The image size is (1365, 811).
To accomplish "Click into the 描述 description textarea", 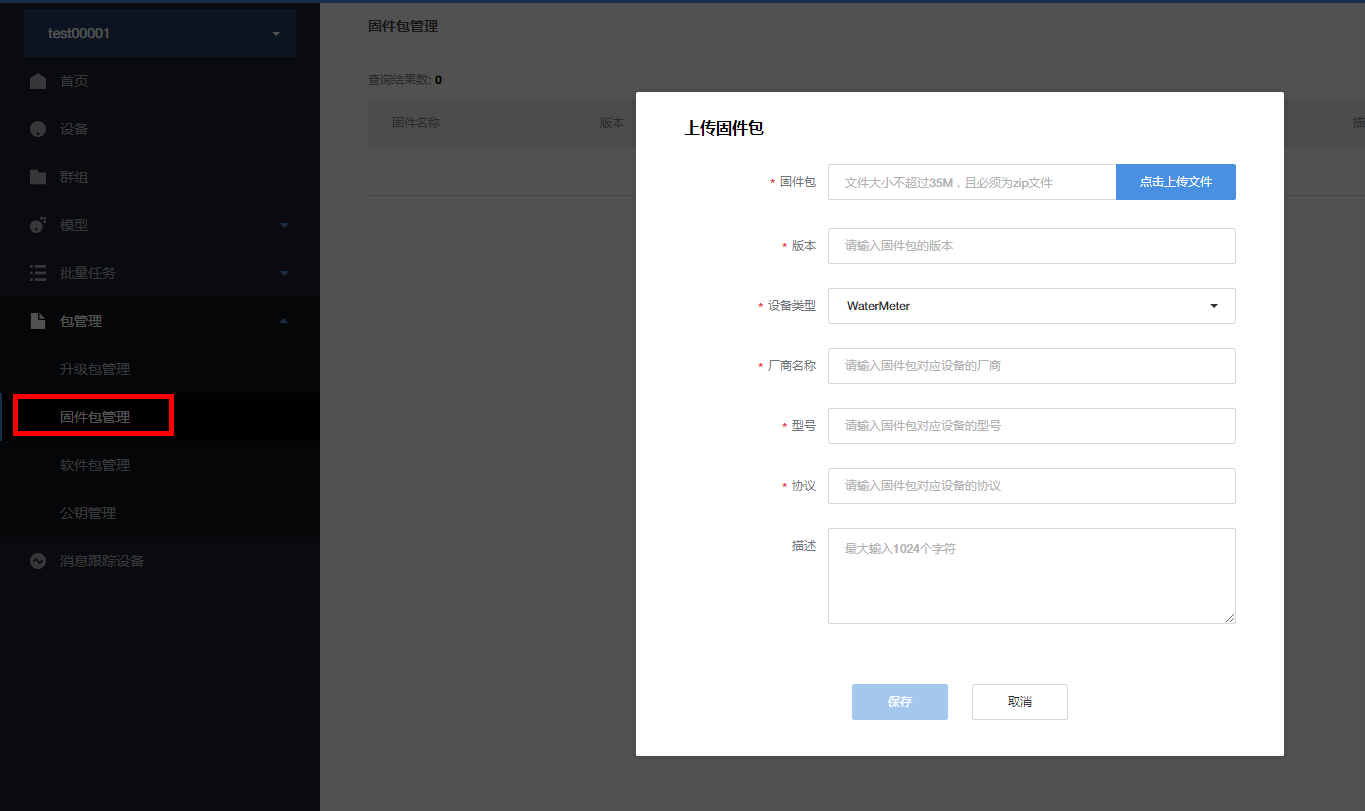I will point(1031,576).
